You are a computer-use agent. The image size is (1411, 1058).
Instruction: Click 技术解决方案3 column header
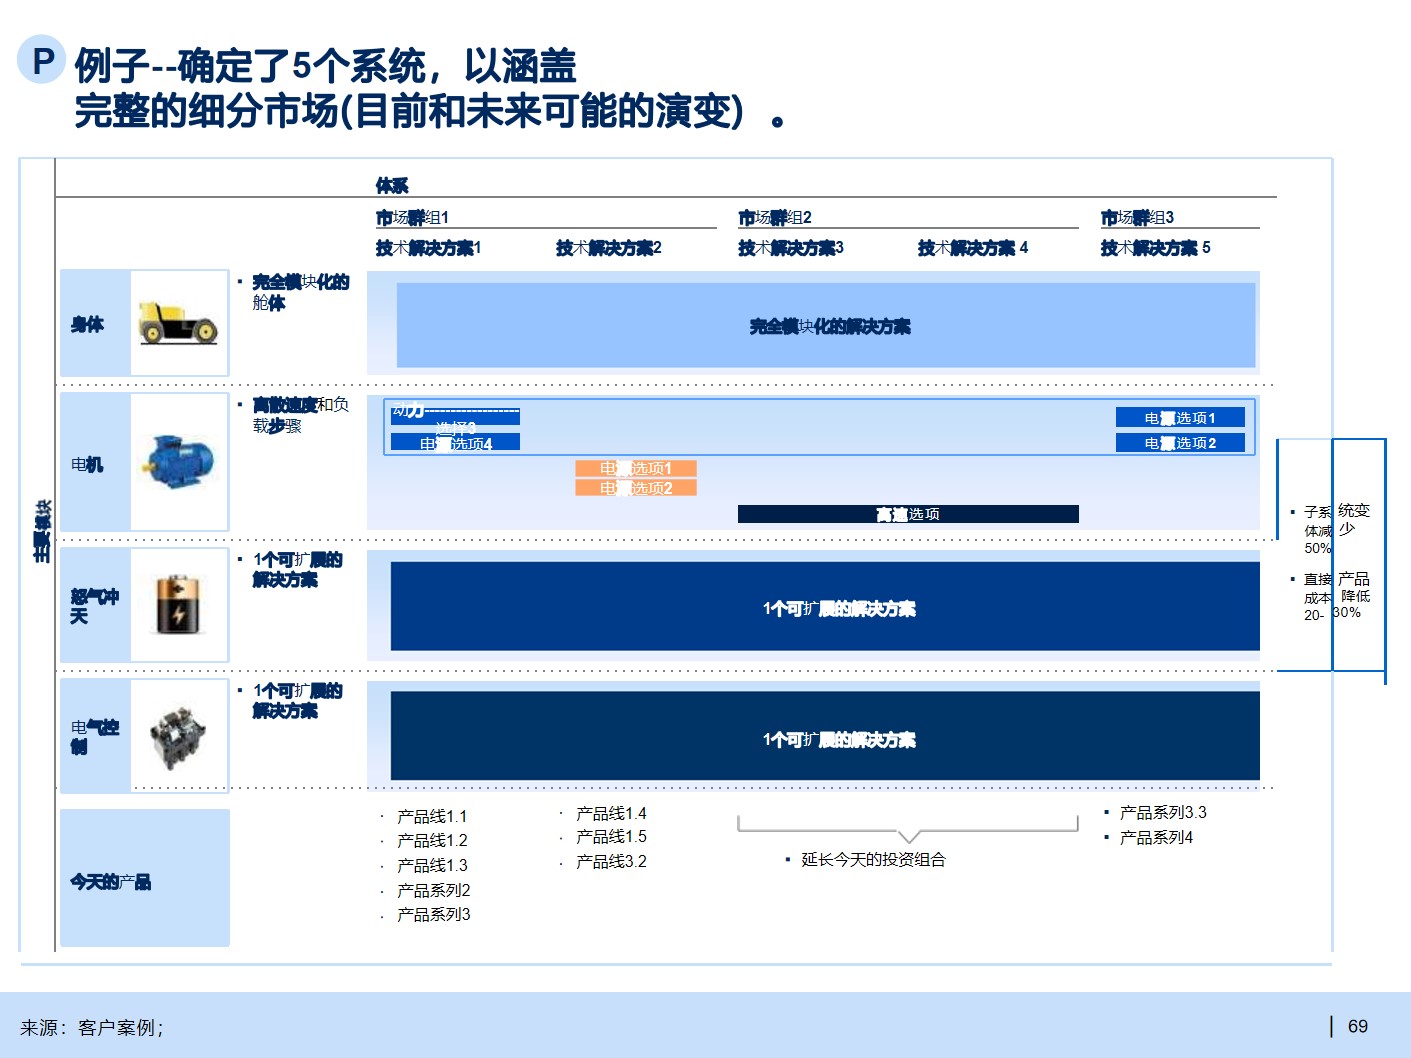(791, 247)
